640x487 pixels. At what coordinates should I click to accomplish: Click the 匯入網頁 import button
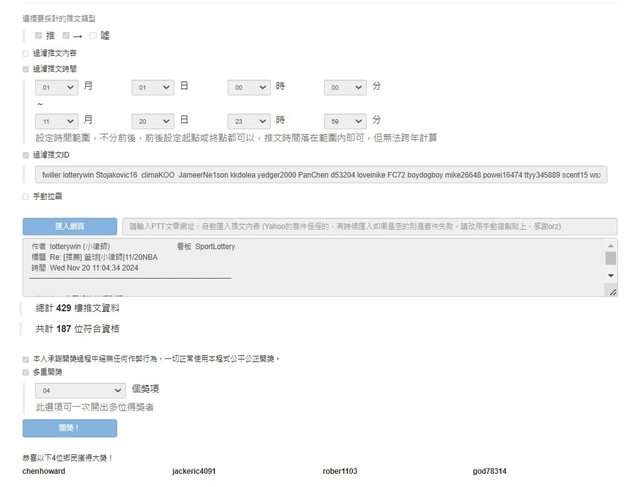tap(69, 226)
